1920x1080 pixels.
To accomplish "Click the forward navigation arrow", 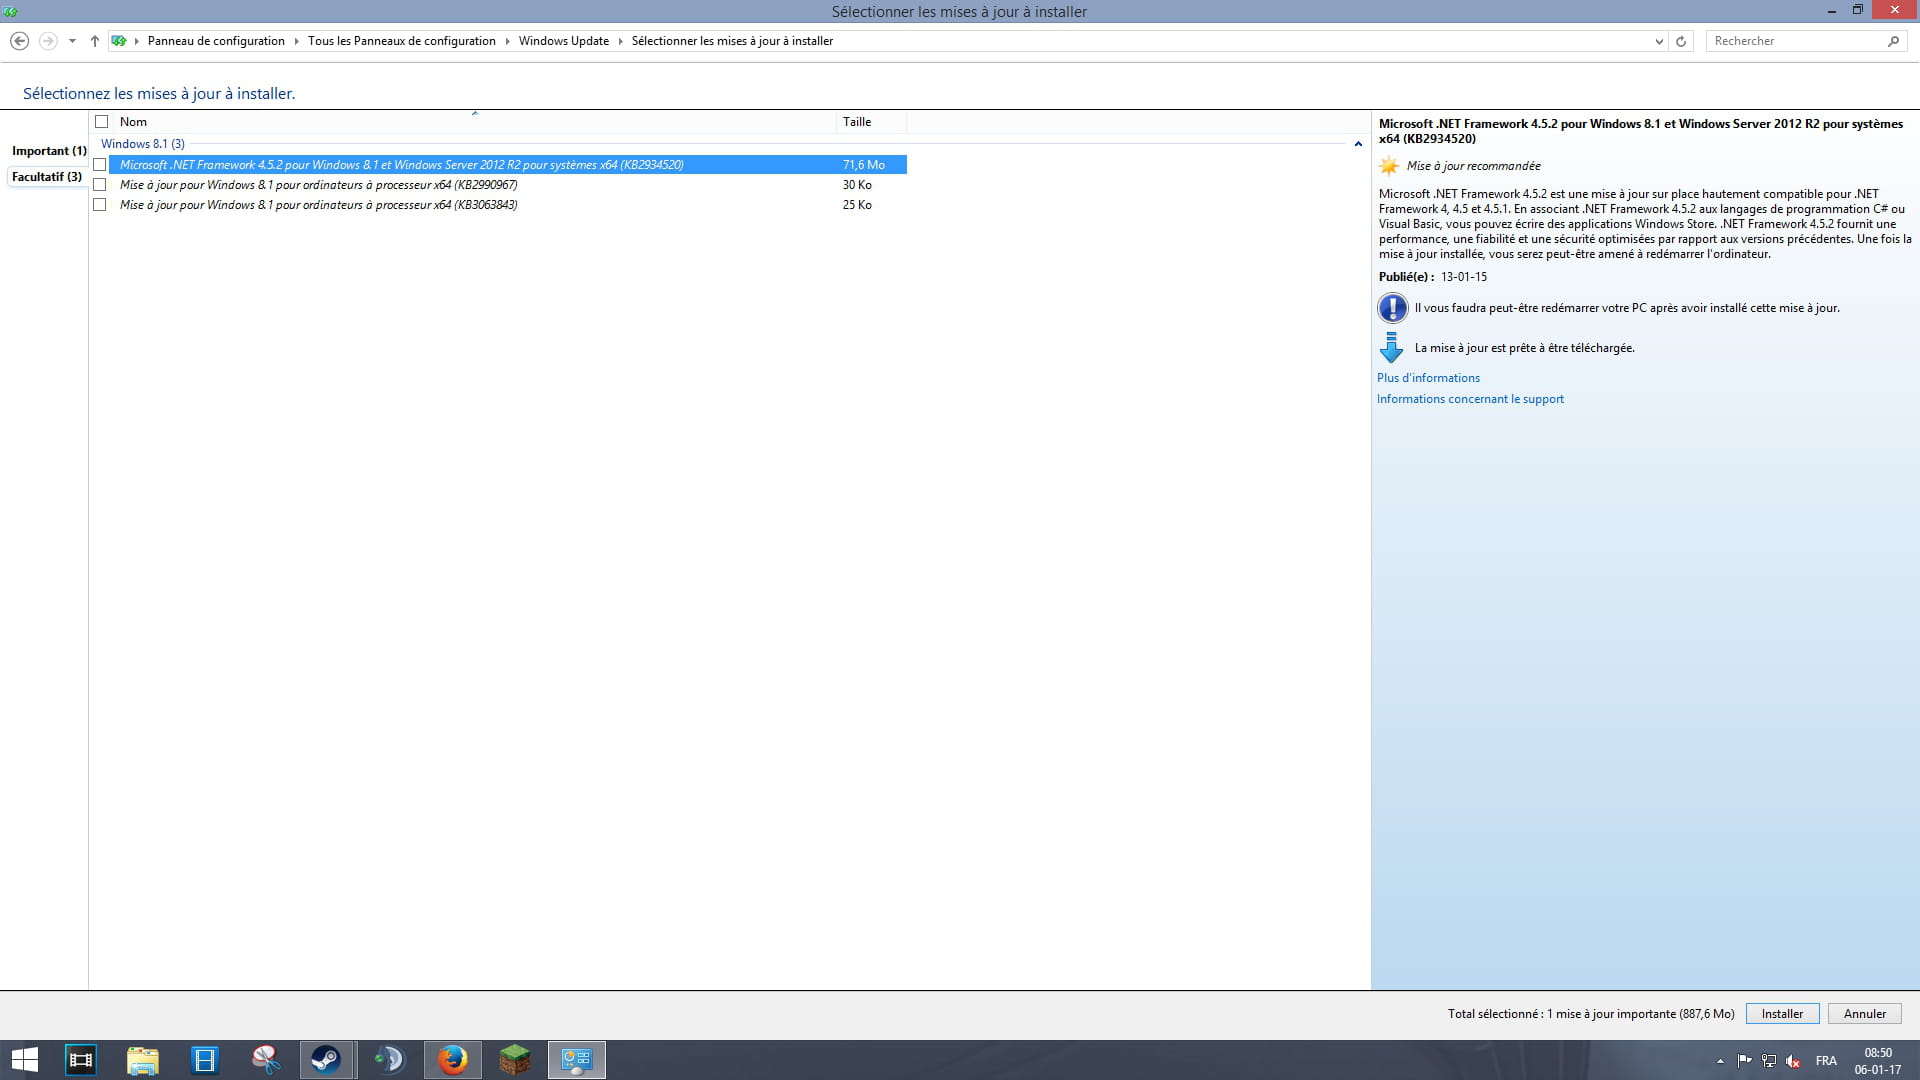I will tap(47, 41).
